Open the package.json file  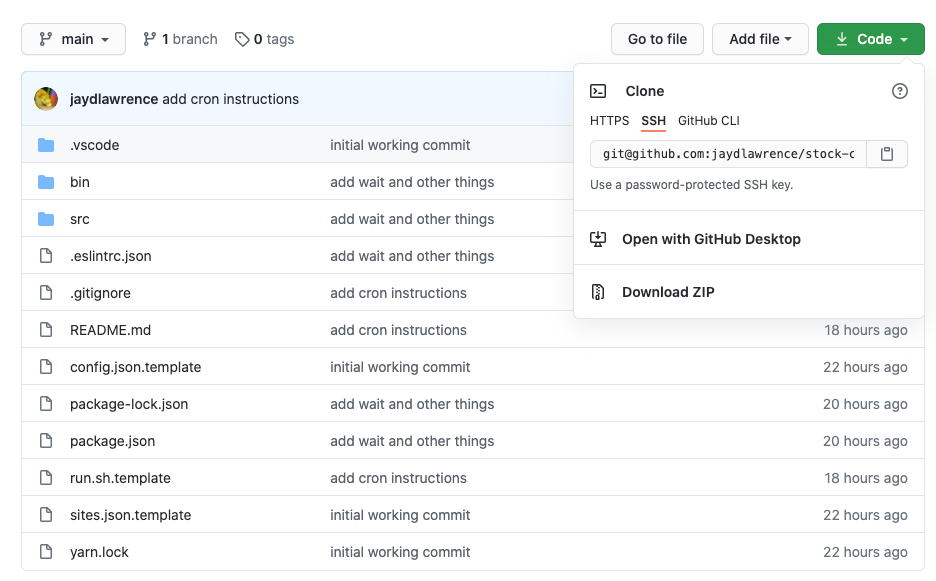tap(112, 441)
